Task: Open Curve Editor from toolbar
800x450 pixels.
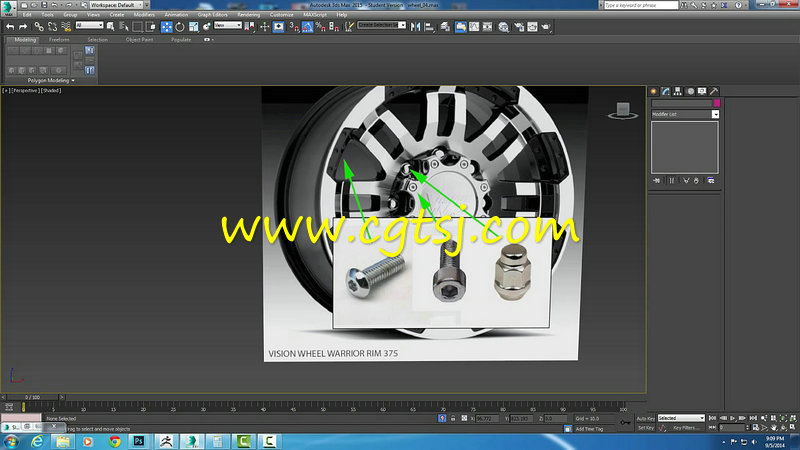Action: click(474, 27)
